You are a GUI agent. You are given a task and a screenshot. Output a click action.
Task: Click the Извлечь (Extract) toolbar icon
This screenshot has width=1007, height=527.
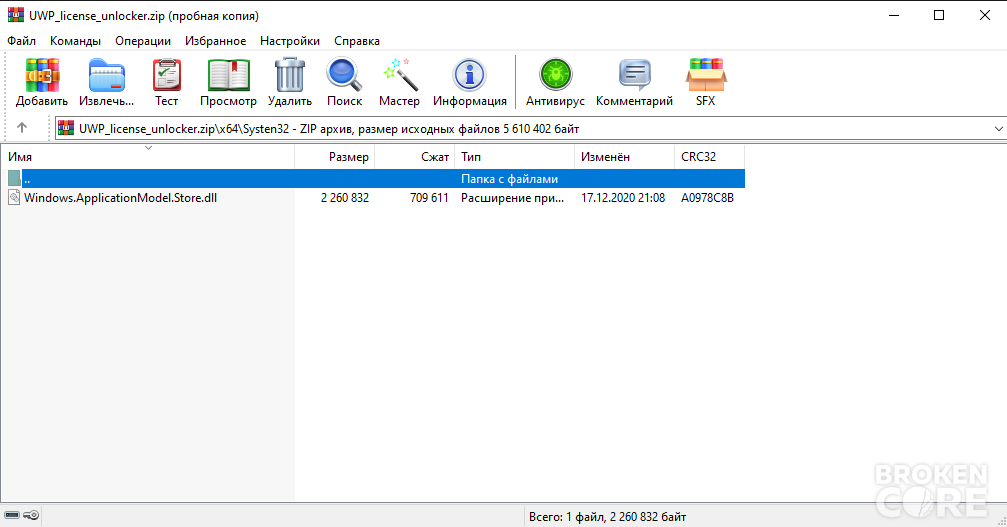(107, 75)
